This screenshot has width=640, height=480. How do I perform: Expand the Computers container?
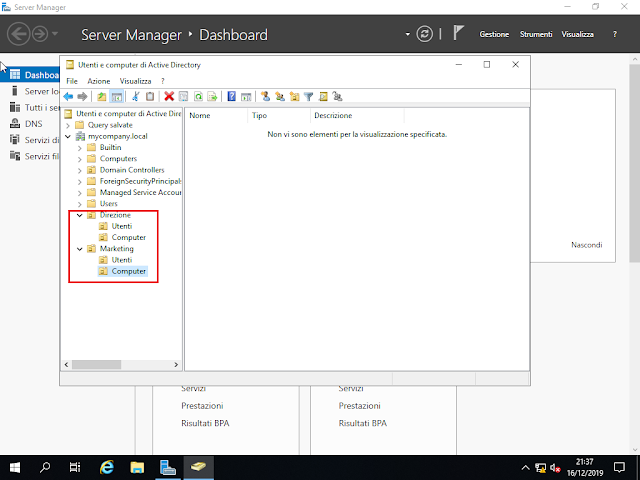80,159
